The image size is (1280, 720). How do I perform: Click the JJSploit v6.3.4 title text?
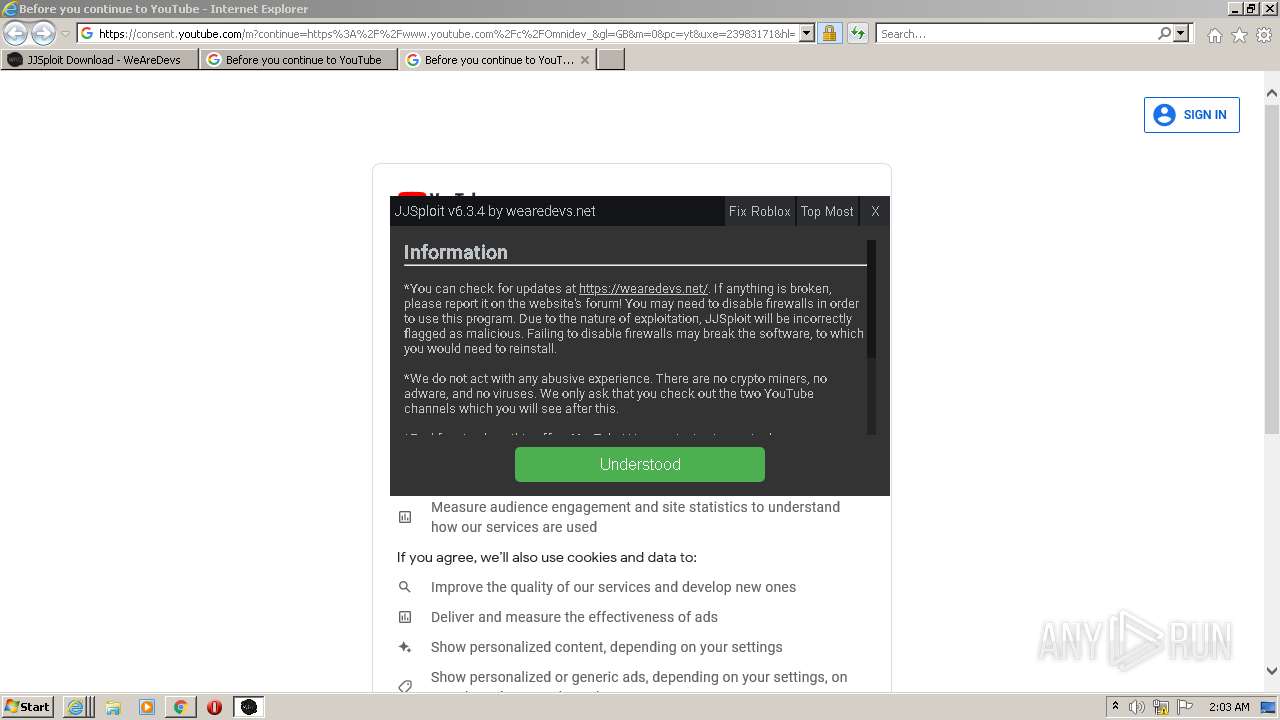coord(495,211)
